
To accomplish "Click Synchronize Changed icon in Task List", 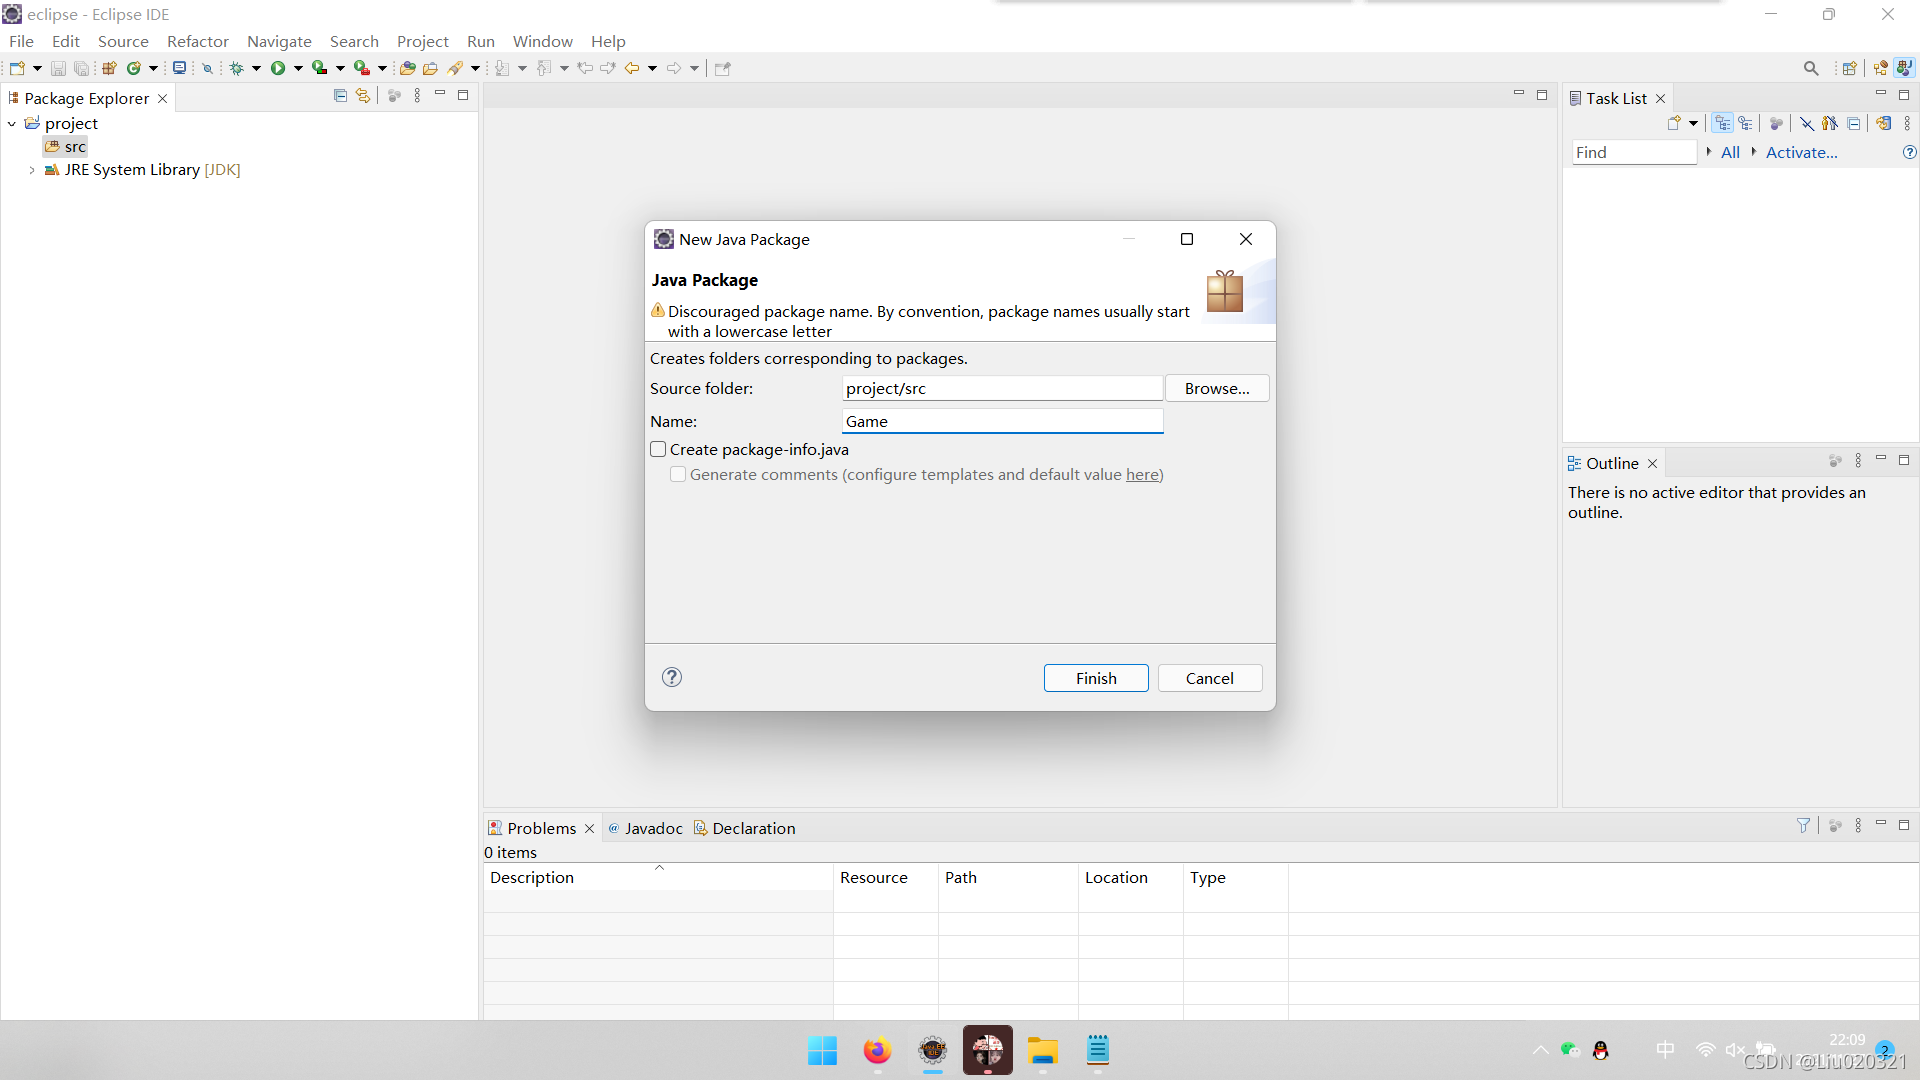I will click(1883, 123).
